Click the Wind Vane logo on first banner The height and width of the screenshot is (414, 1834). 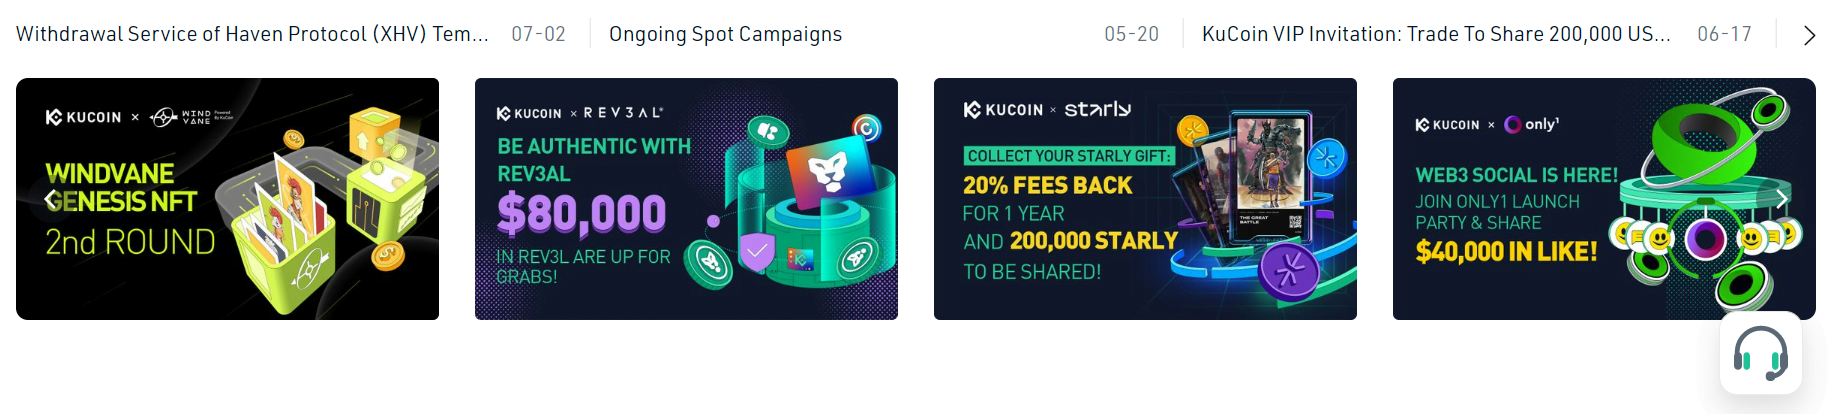tap(191, 117)
